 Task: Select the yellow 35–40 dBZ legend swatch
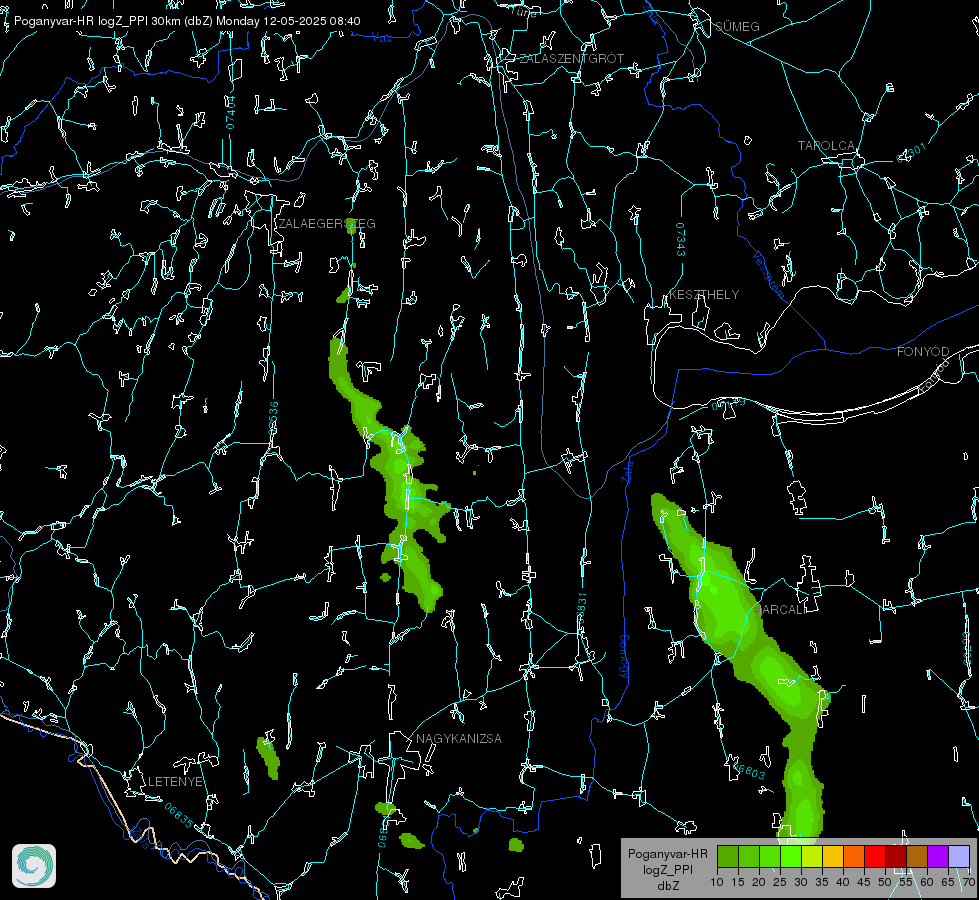pos(833,856)
